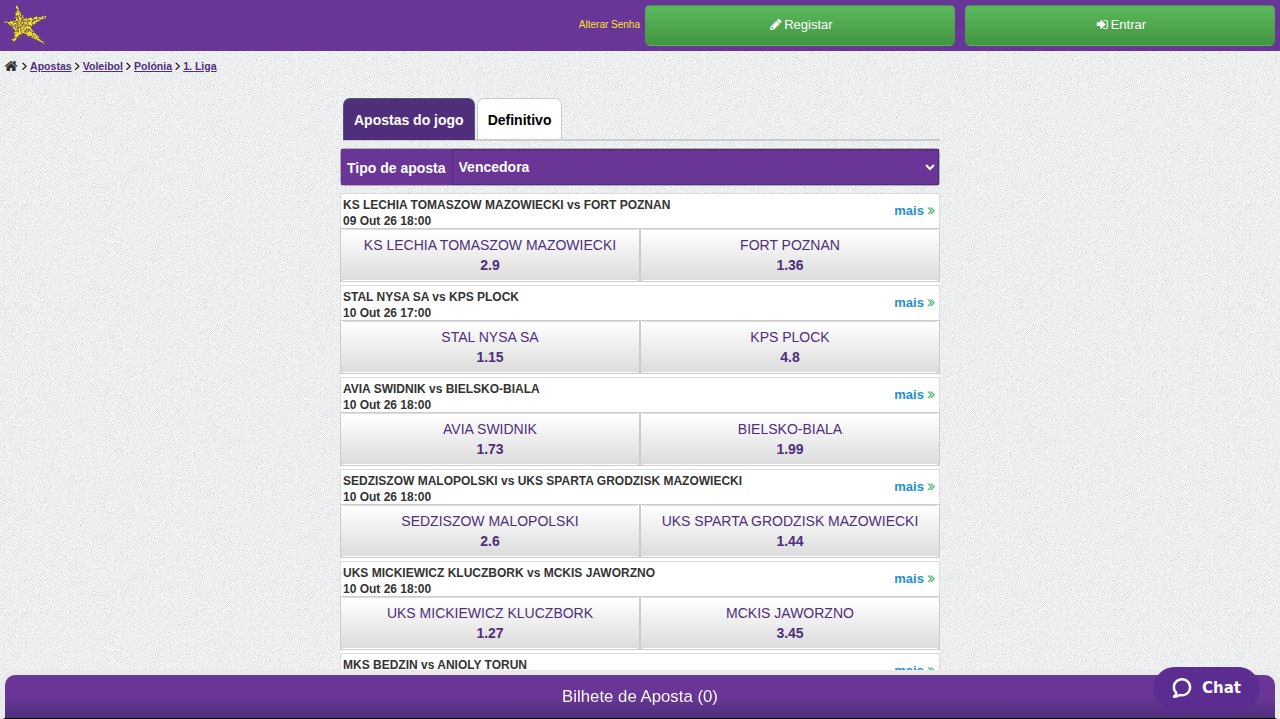The image size is (1280, 719).
Task: Click the Sedziszow Malopolski vs UKS Sparta title
Action: 543,481
